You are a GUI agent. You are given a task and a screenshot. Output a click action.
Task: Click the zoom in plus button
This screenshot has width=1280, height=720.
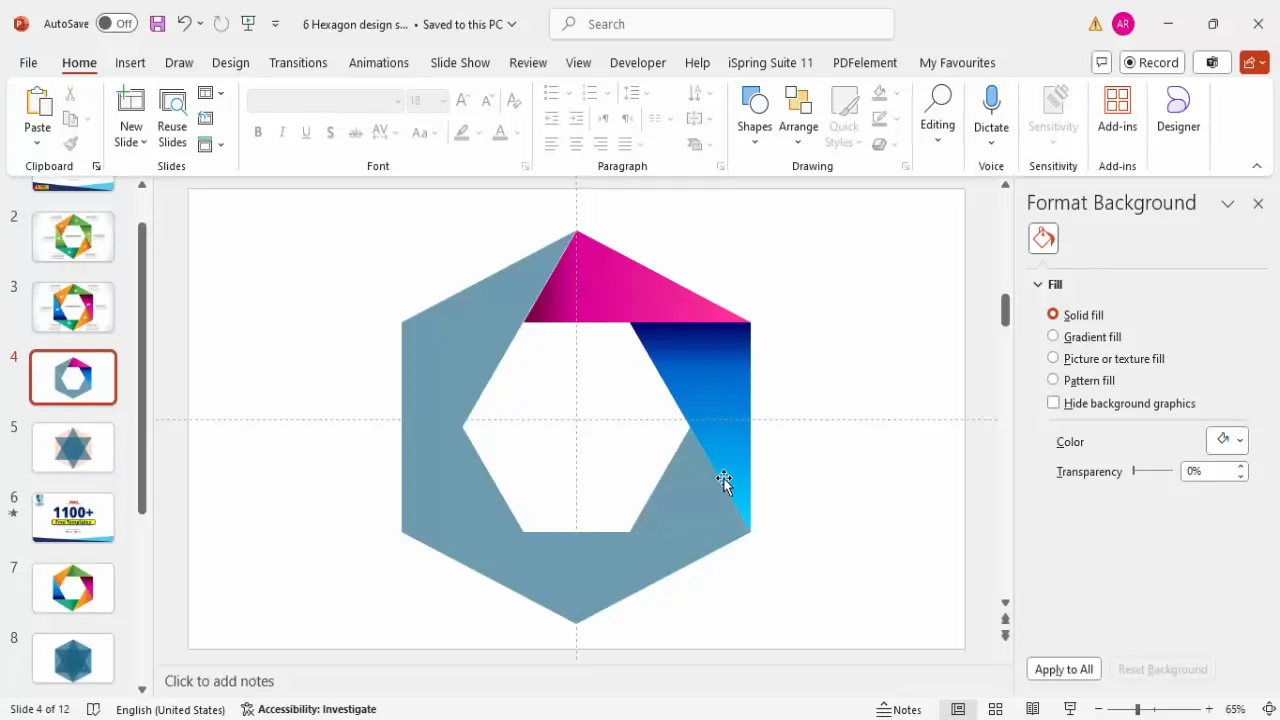pyautogui.click(x=1209, y=709)
